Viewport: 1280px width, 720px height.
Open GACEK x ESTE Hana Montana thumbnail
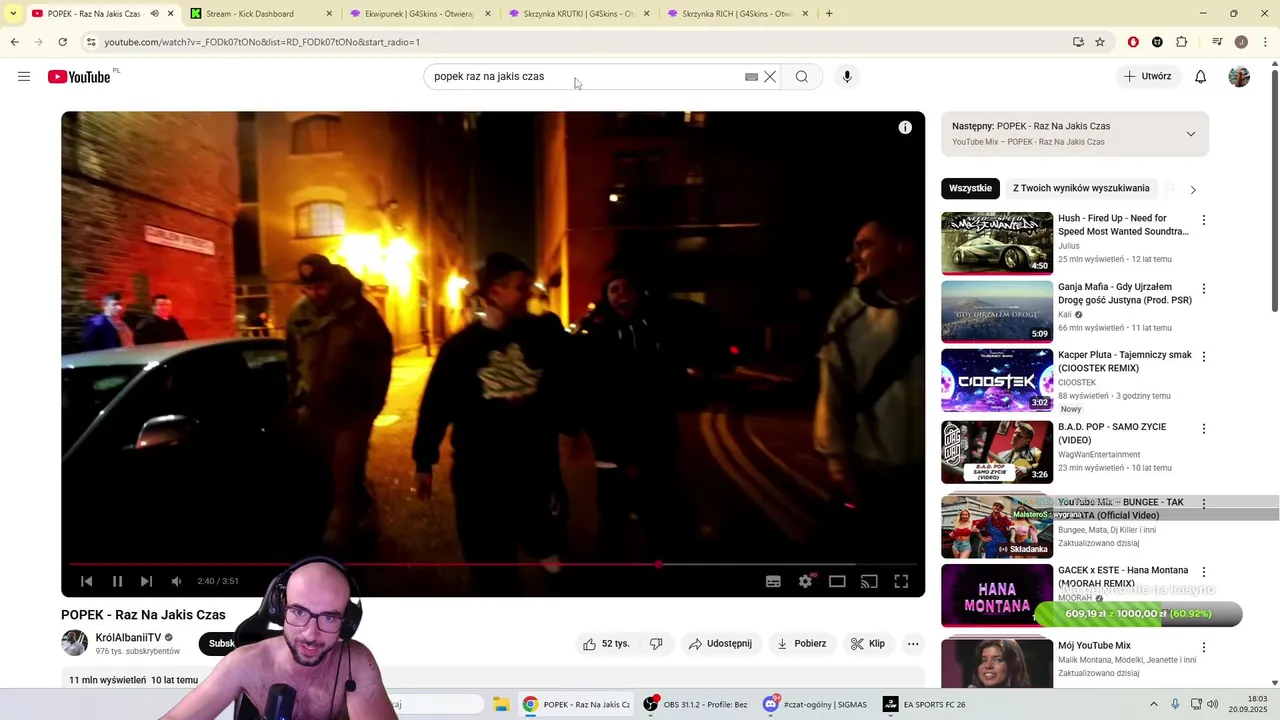[x=997, y=595]
